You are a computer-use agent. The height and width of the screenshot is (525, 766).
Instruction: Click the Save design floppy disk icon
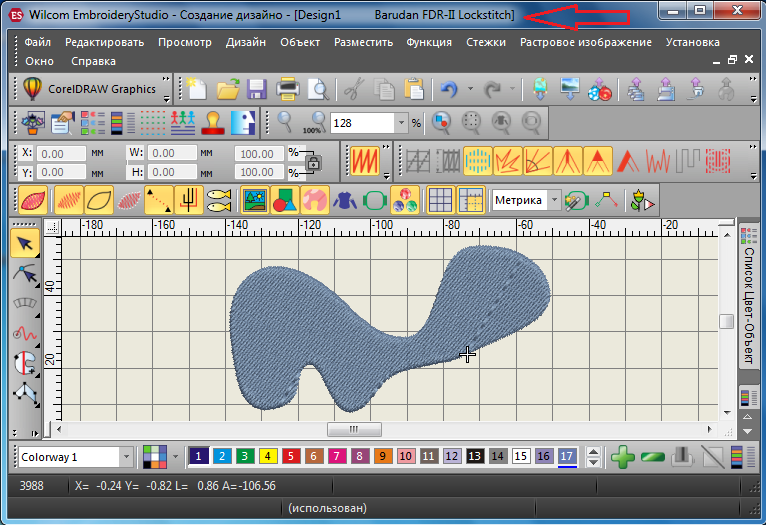pos(257,89)
